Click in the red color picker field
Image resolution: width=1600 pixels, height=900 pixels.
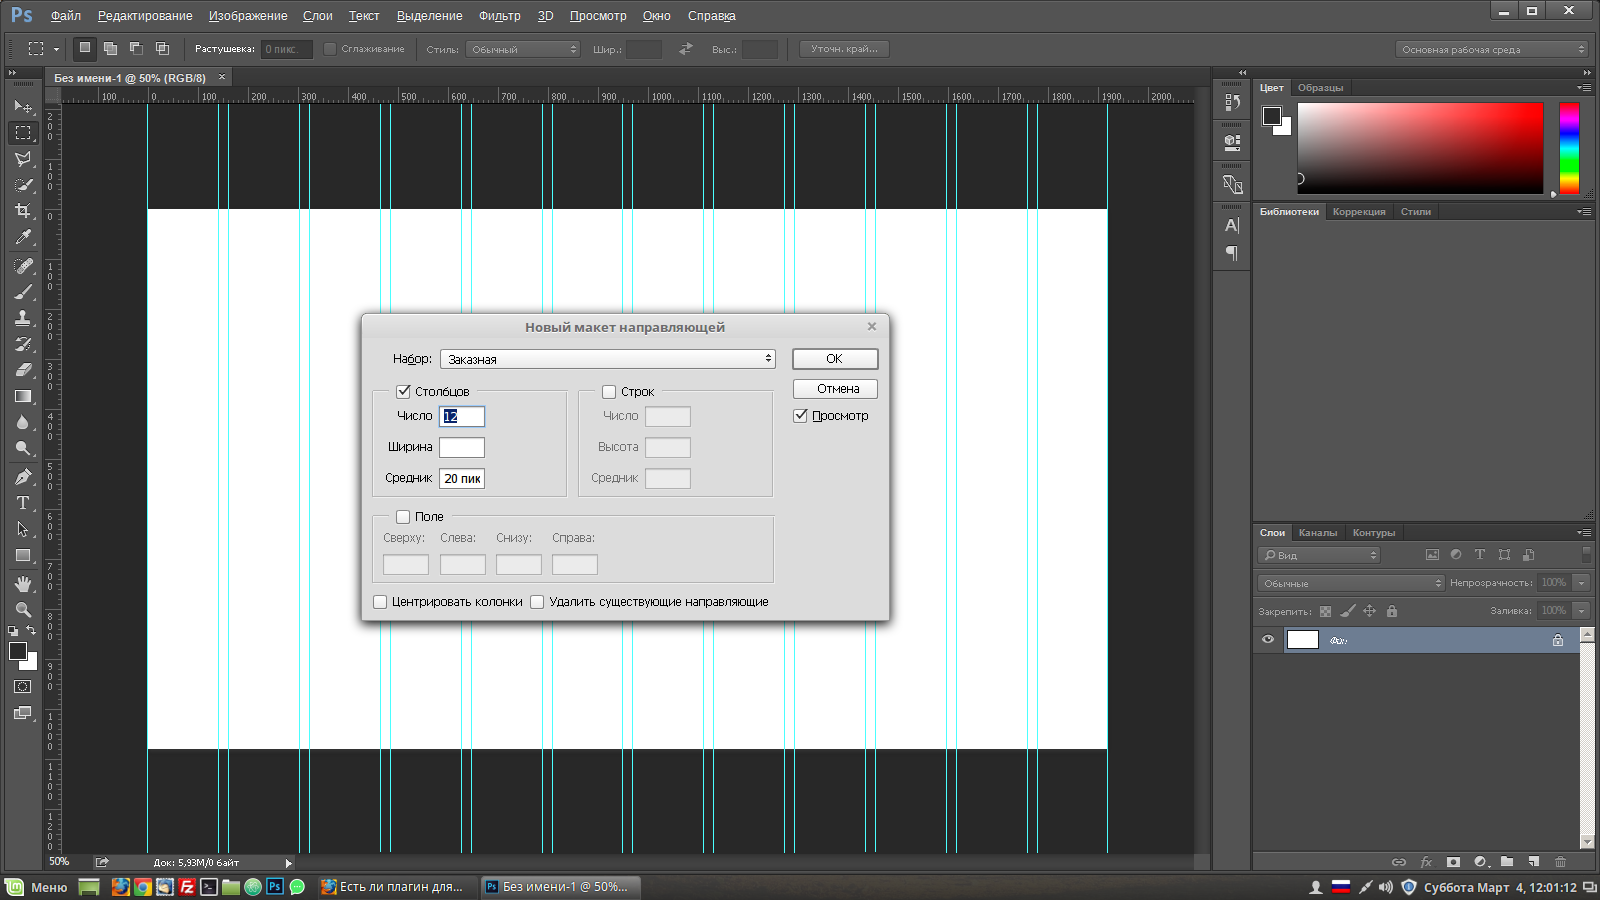1421,147
